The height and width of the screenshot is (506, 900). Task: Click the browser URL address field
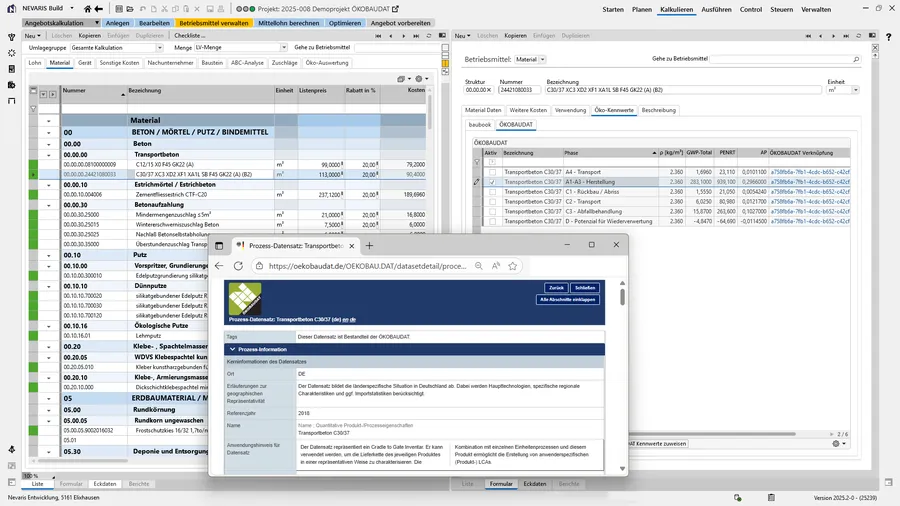pyautogui.click(x=367, y=266)
